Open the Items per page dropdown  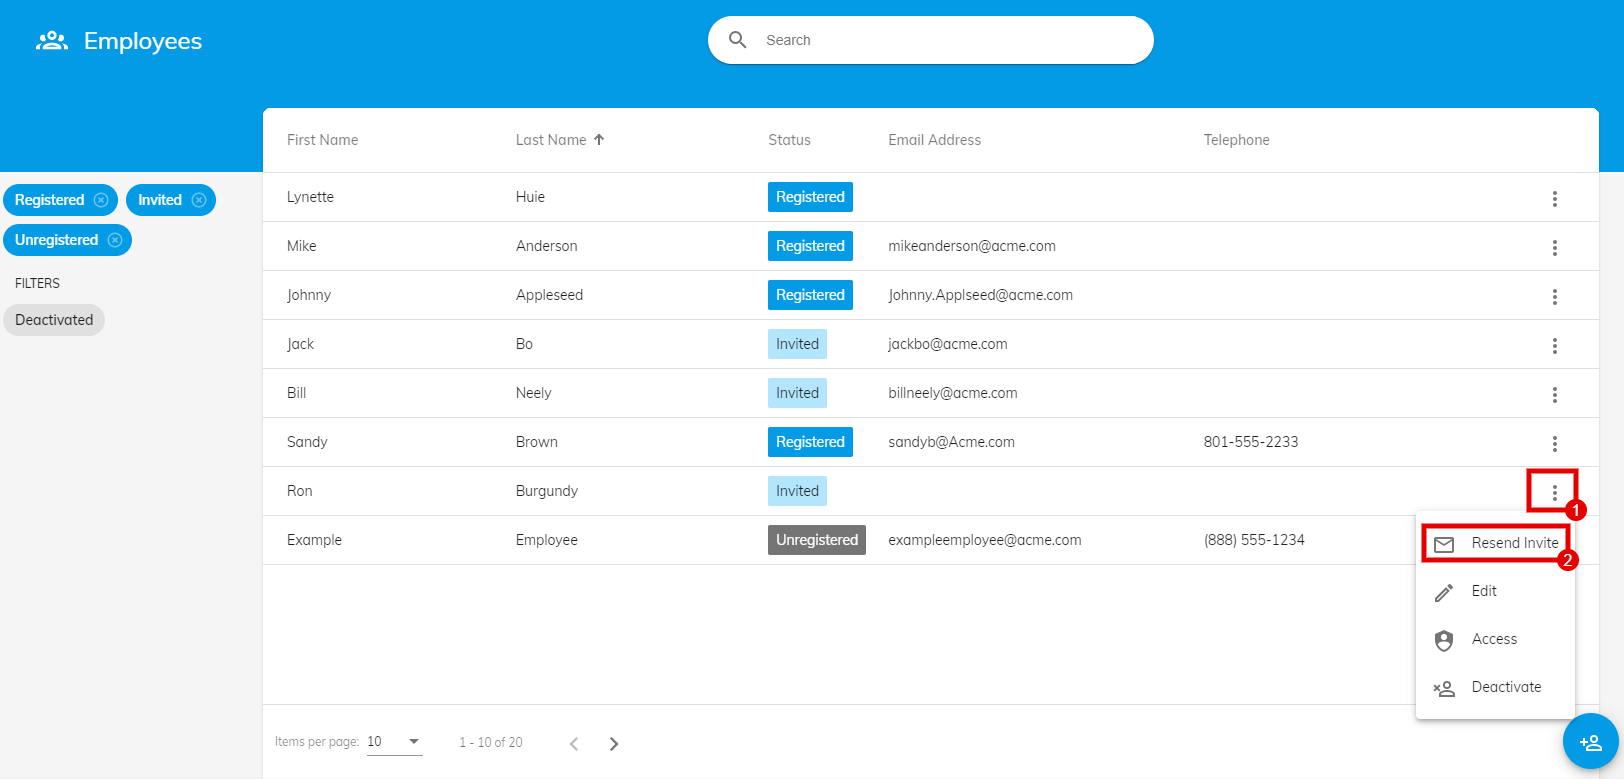395,742
